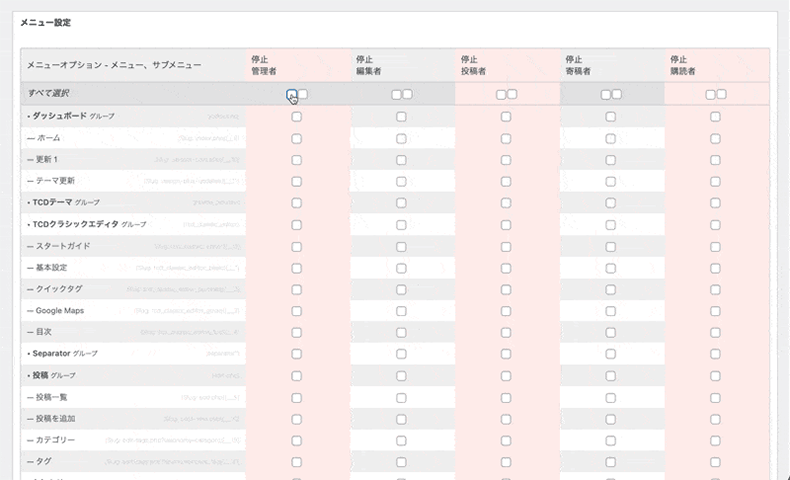Tick ダッシュボード checkbox in the 管理者 column
Screen dimensions: 790x480
point(296,116)
